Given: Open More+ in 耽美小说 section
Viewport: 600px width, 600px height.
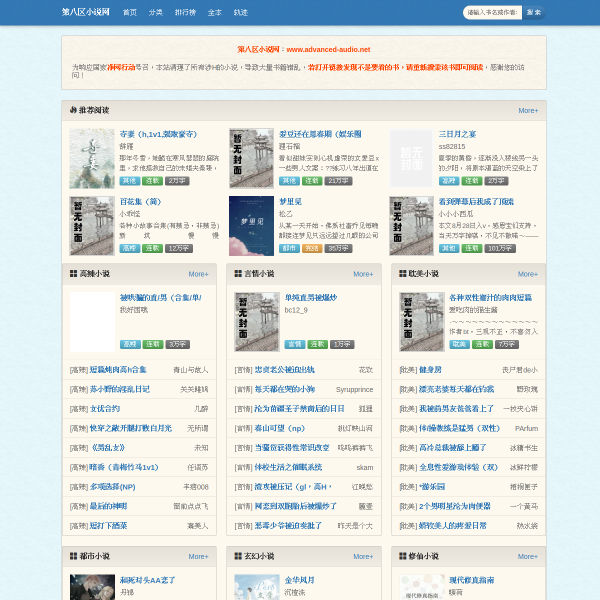Looking at the screenshot, I should tap(528, 274).
